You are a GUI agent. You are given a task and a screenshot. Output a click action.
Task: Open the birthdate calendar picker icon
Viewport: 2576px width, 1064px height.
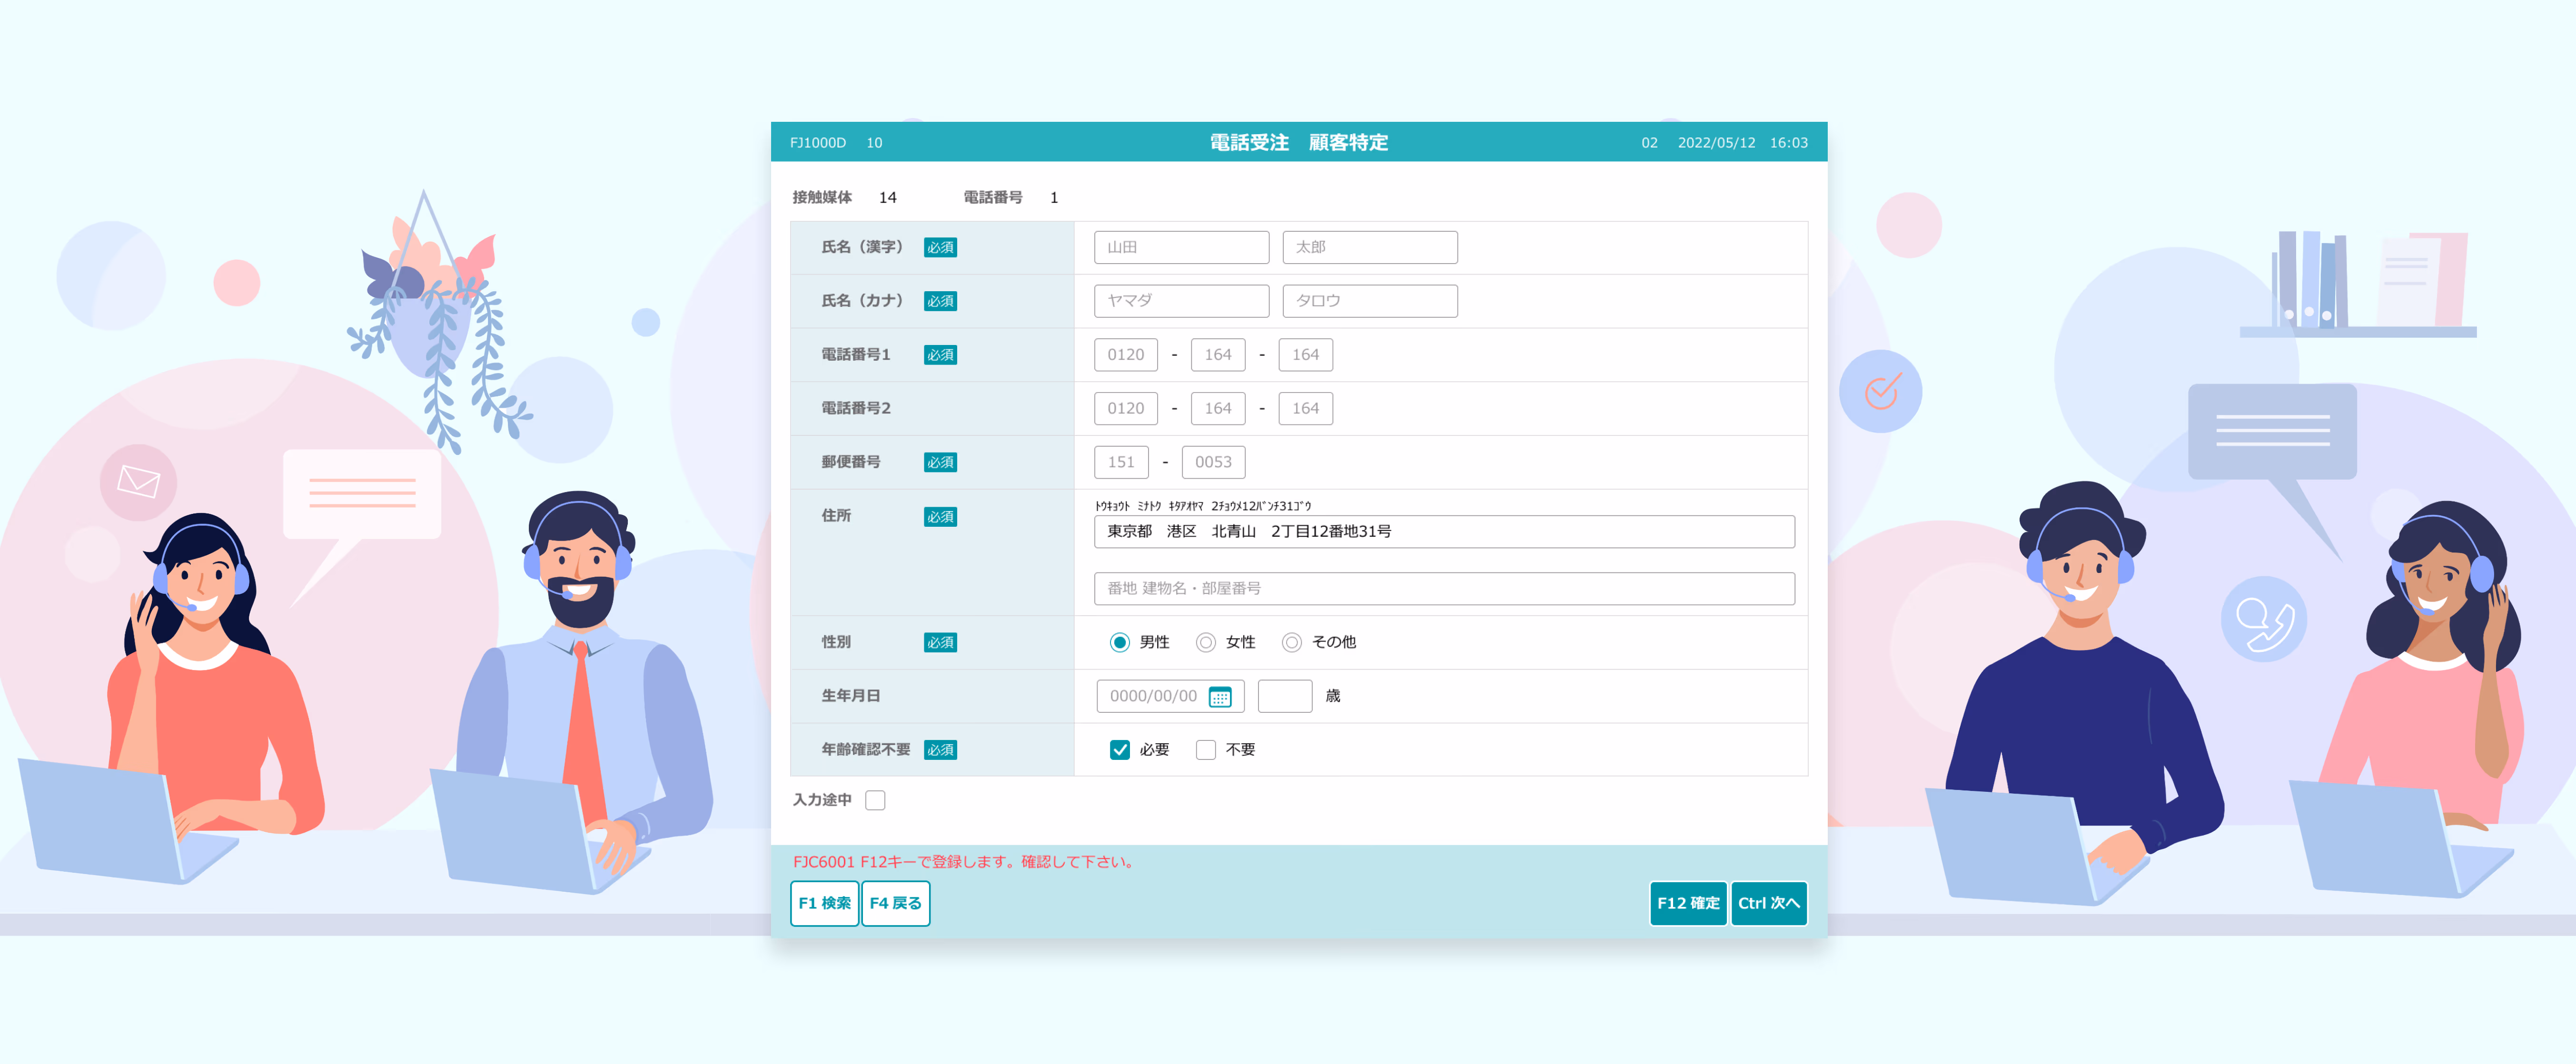[1219, 697]
